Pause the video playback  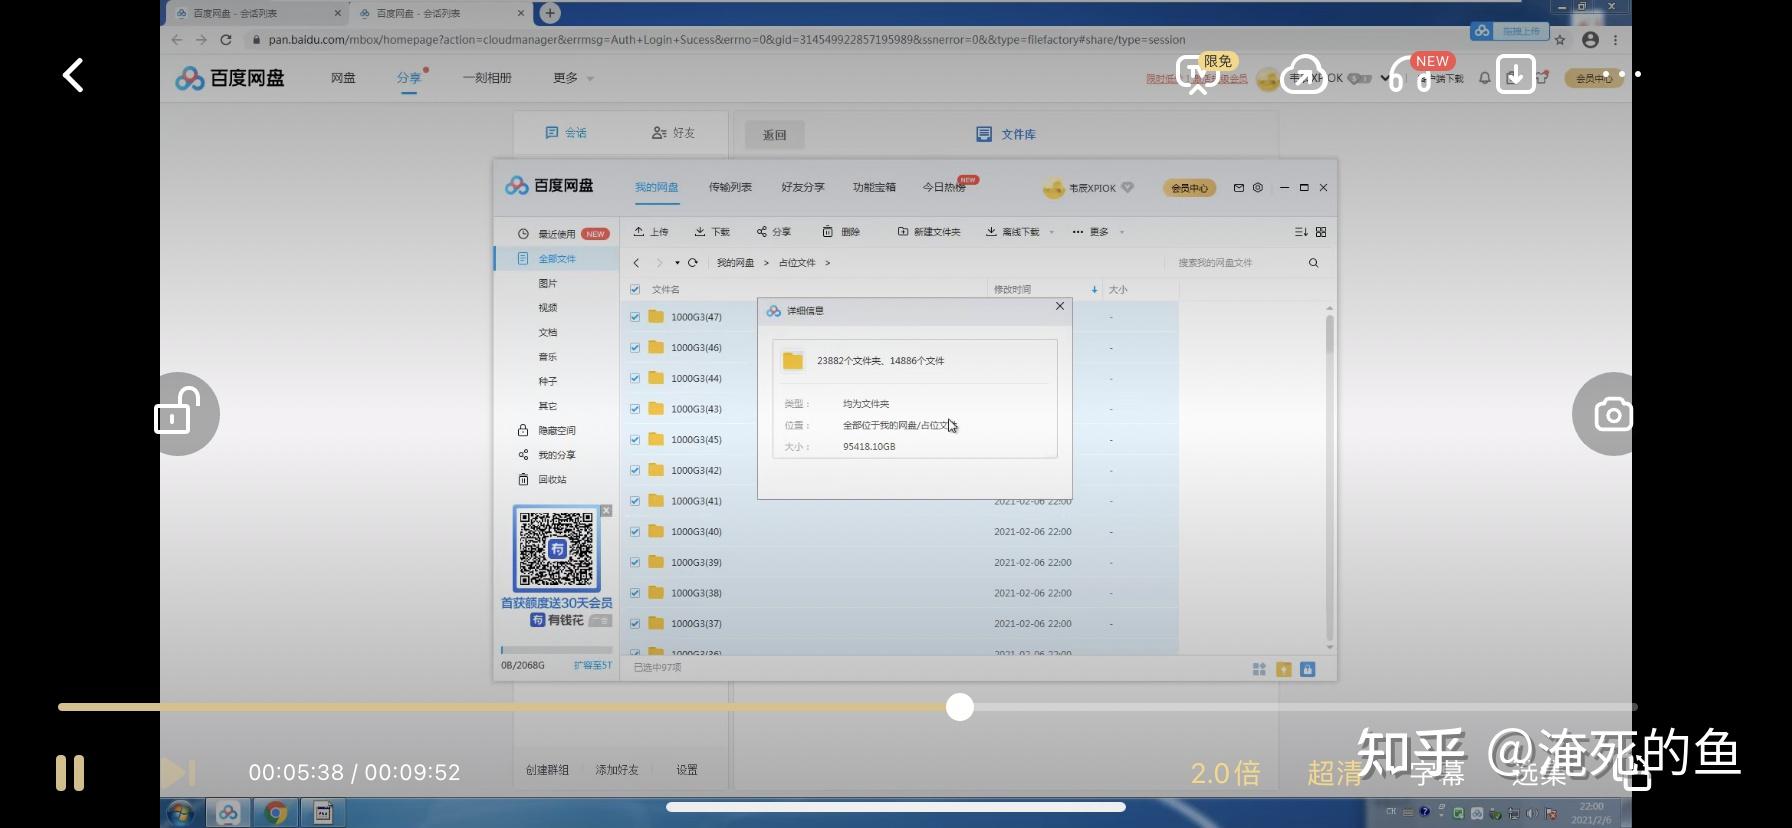click(x=70, y=772)
